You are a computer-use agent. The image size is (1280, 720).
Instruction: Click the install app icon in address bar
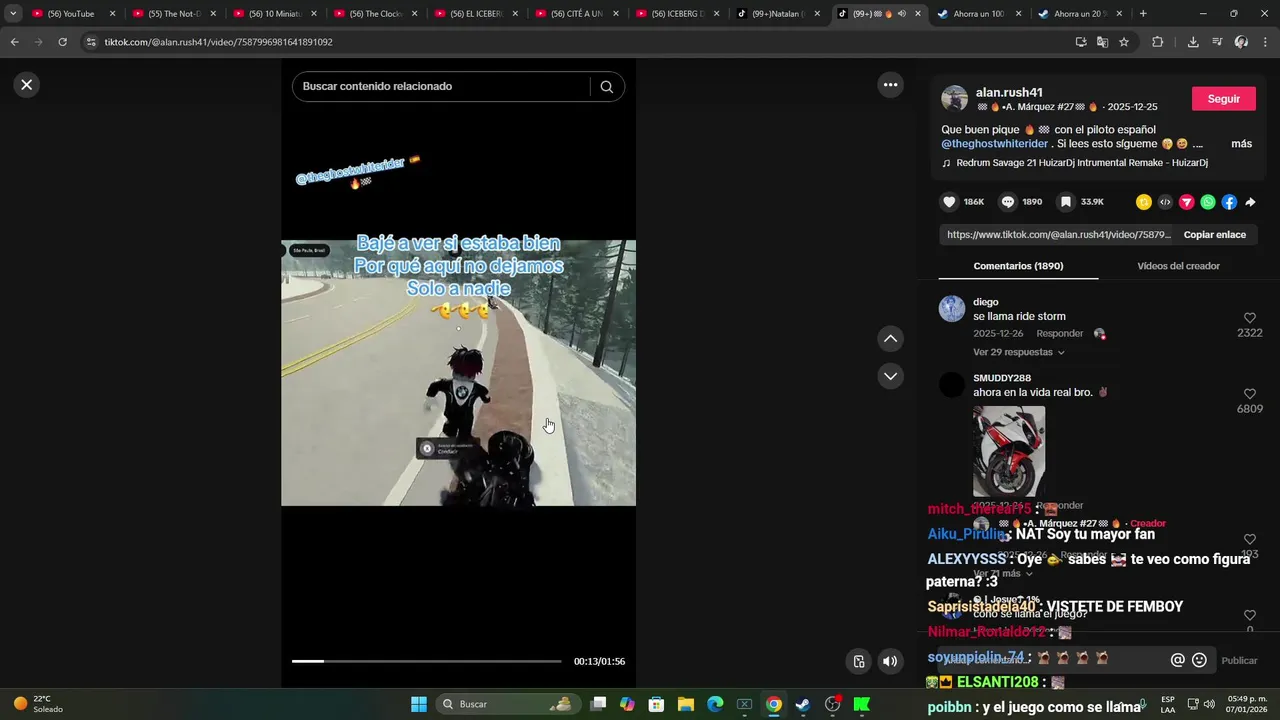[1081, 42]
